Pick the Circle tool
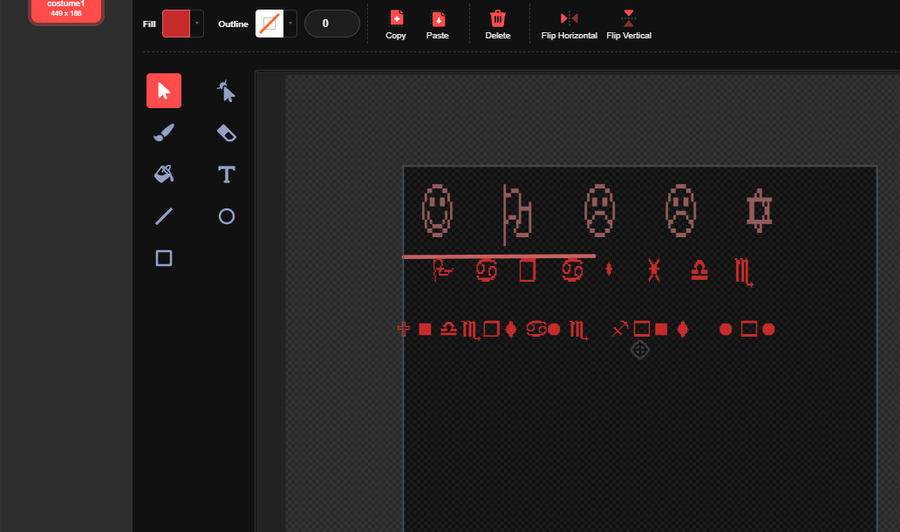This screenshot has width=900, height=532. (x=226, y=216)
